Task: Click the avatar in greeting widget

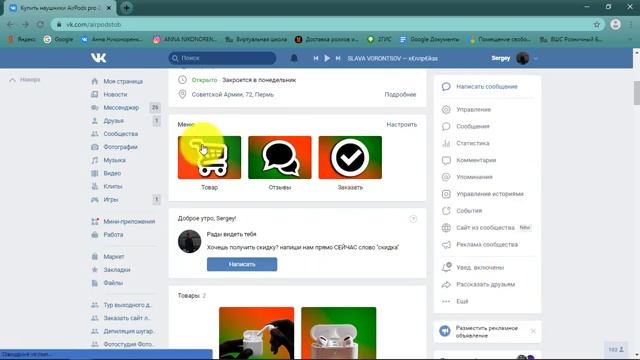Action: pos(189,241)
